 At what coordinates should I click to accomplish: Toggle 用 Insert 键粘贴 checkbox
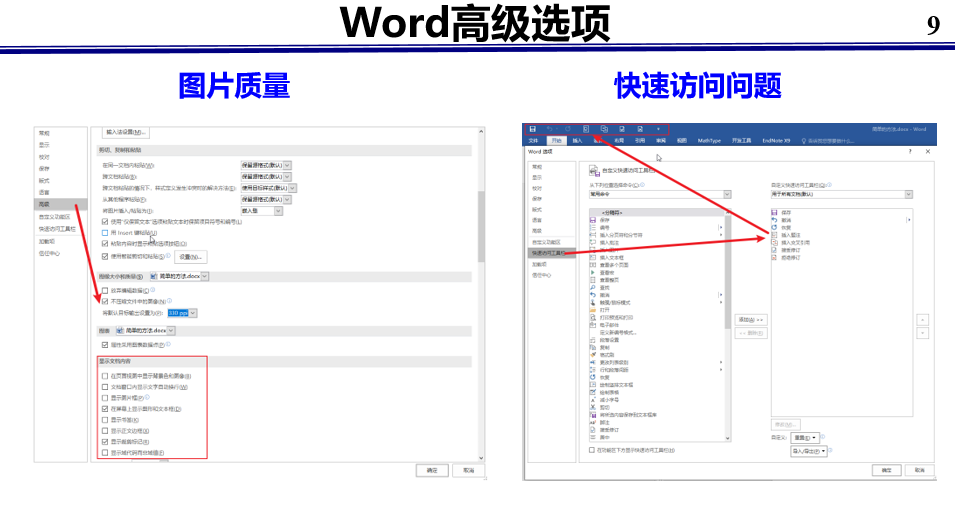coord(105,233)
